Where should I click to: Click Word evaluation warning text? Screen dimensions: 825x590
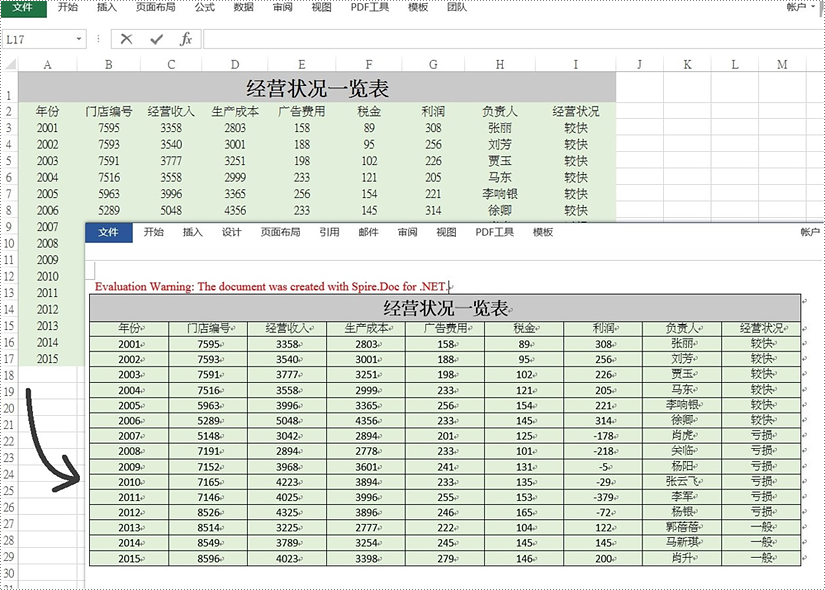[x=271, y=287]
